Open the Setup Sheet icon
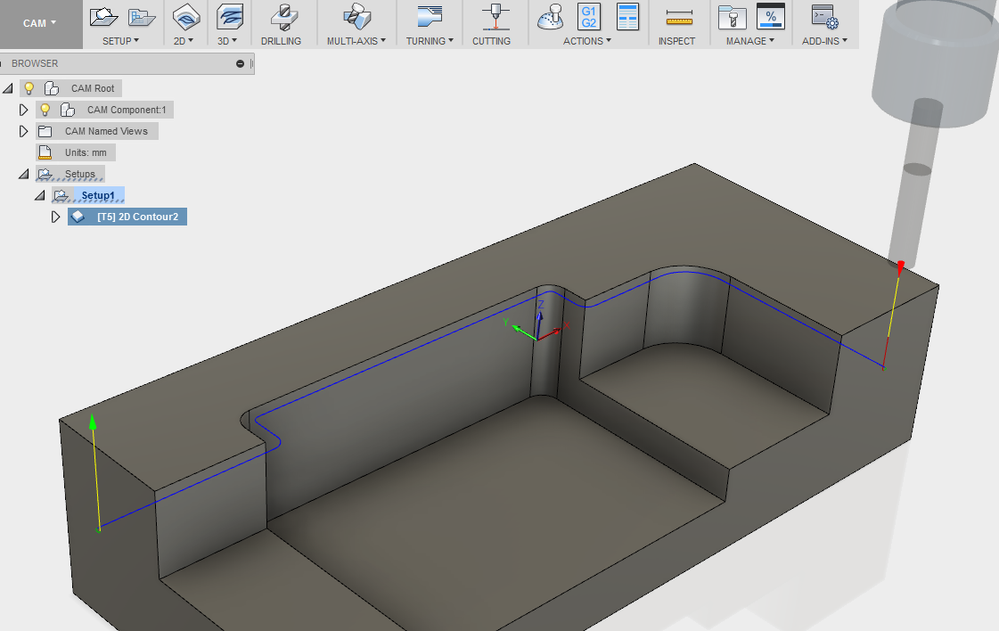 click(x=628, y=17)
